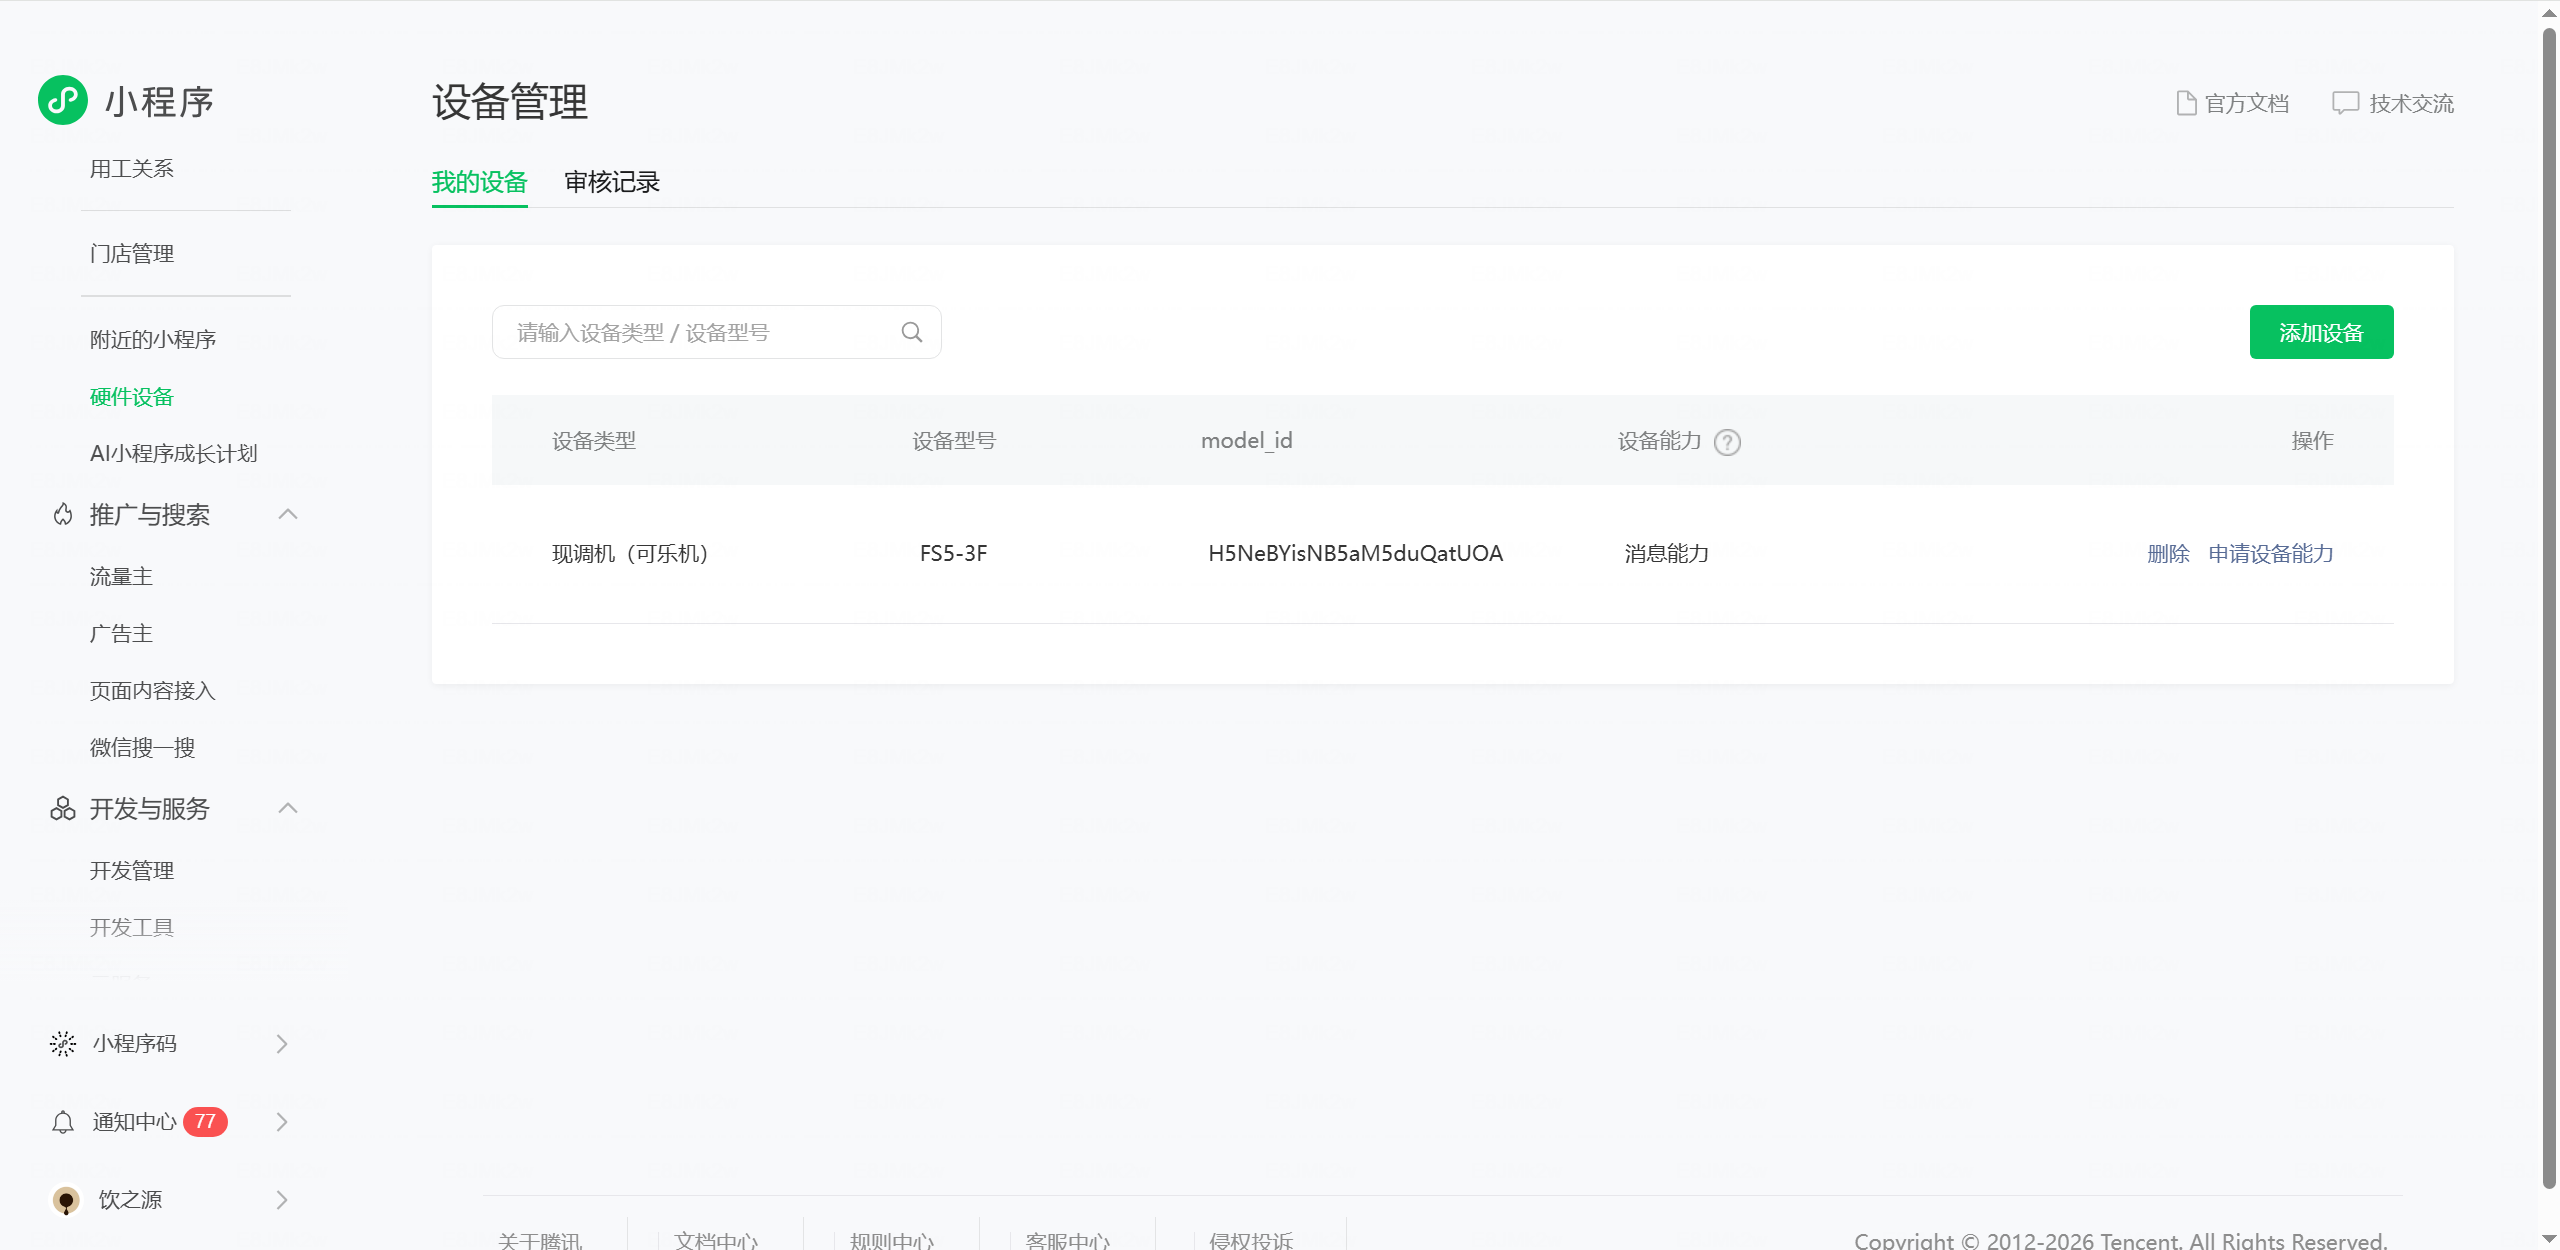2560x1250 pixels.
Task: Focus the device type search input field
Action: tap(700, 332)
